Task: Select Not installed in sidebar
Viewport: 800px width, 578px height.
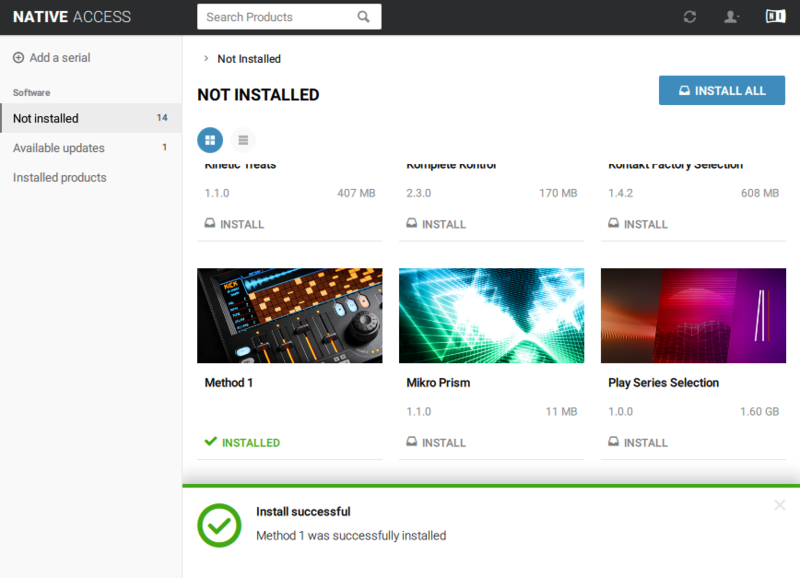Action: [x=91, y=118]
